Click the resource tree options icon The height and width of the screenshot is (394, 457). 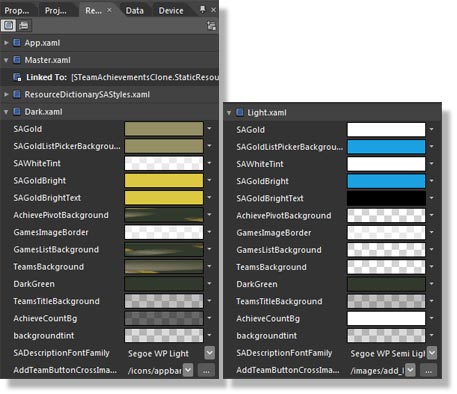coord(211,26)
